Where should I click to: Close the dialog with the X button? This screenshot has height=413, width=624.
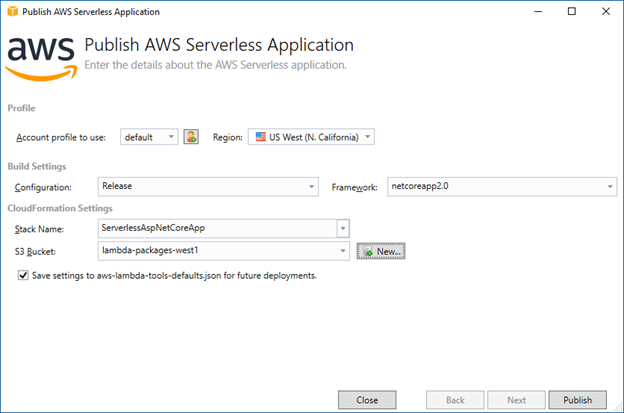coord(606,11)
